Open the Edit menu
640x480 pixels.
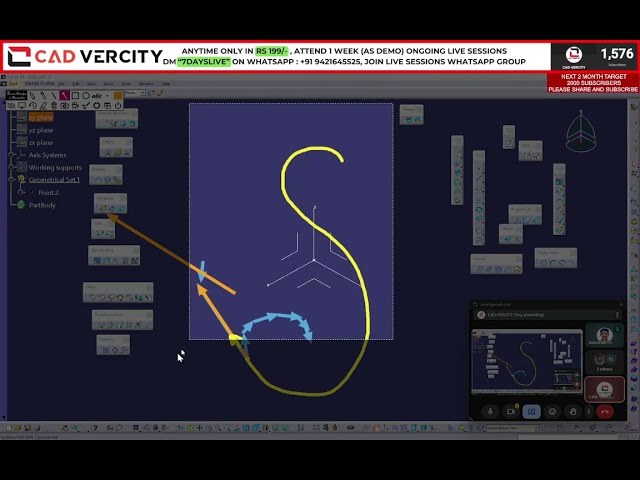click(76, 84)
